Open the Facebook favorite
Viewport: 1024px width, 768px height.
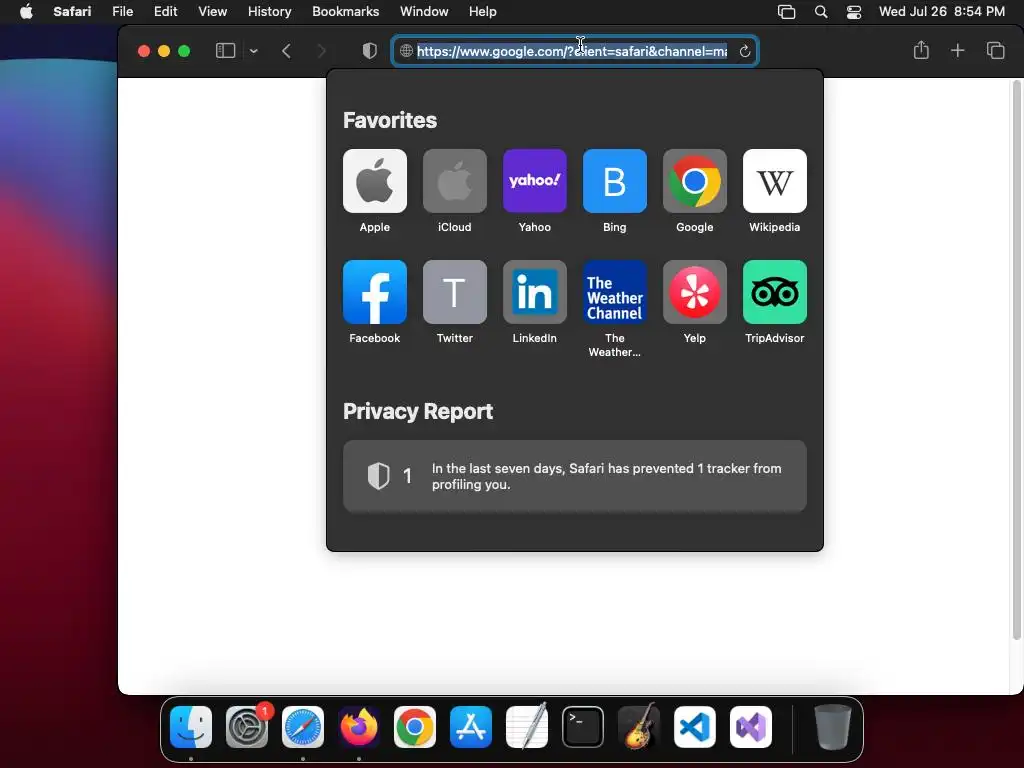(374, 292)
